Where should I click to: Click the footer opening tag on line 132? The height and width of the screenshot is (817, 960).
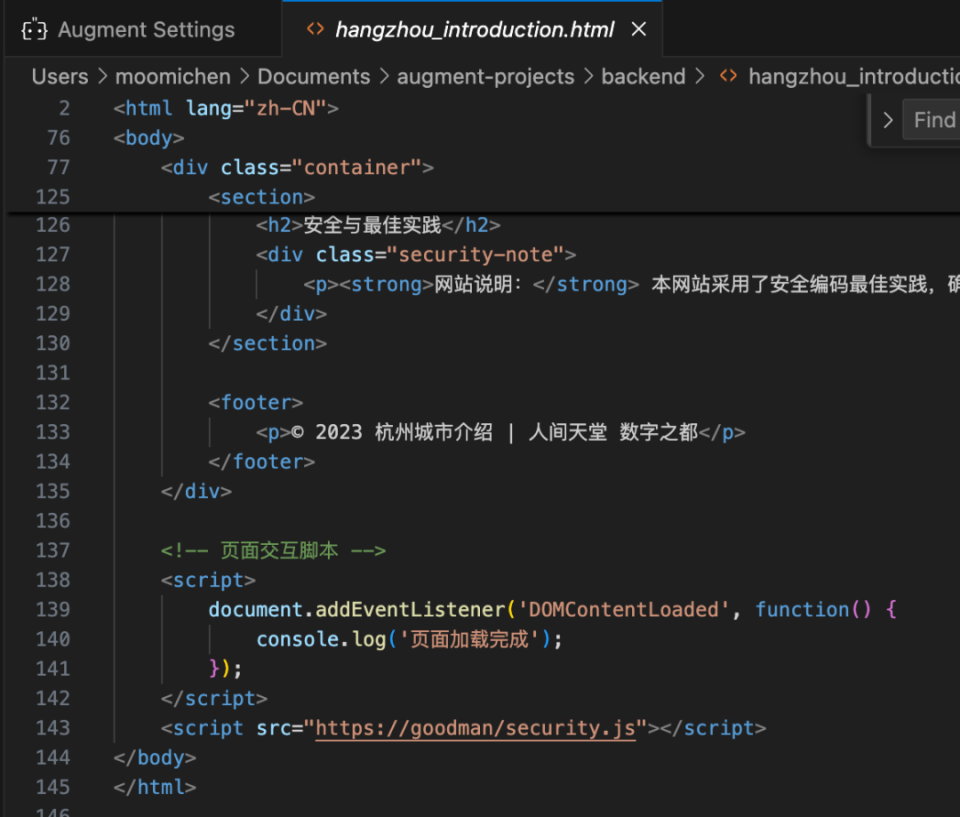point(256,402)
